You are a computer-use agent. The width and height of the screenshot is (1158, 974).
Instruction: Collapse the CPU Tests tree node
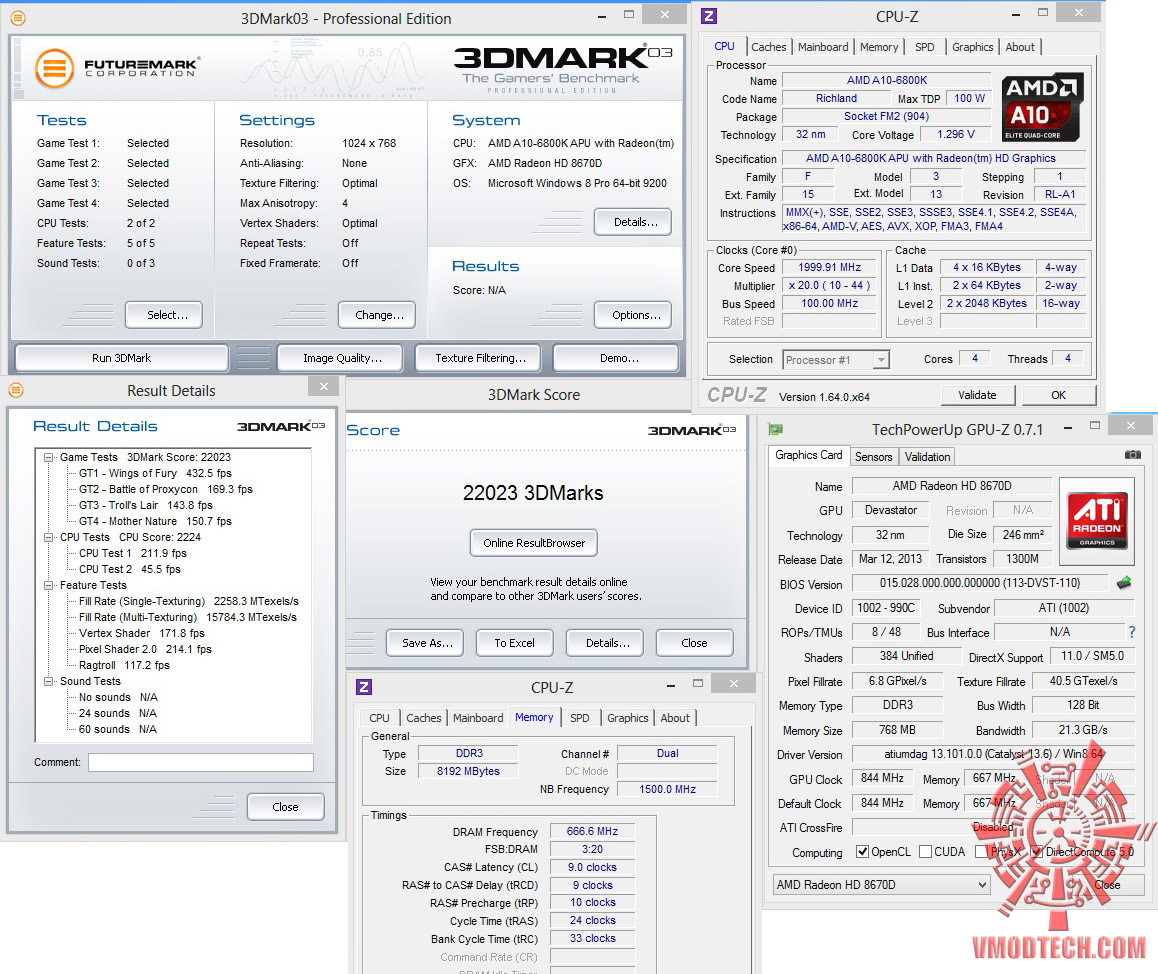[49, 537]
